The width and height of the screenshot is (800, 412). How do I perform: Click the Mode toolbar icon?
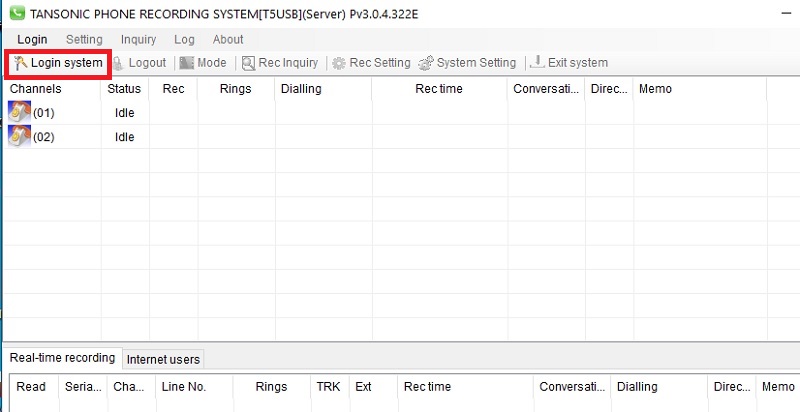tap(187, 63)
